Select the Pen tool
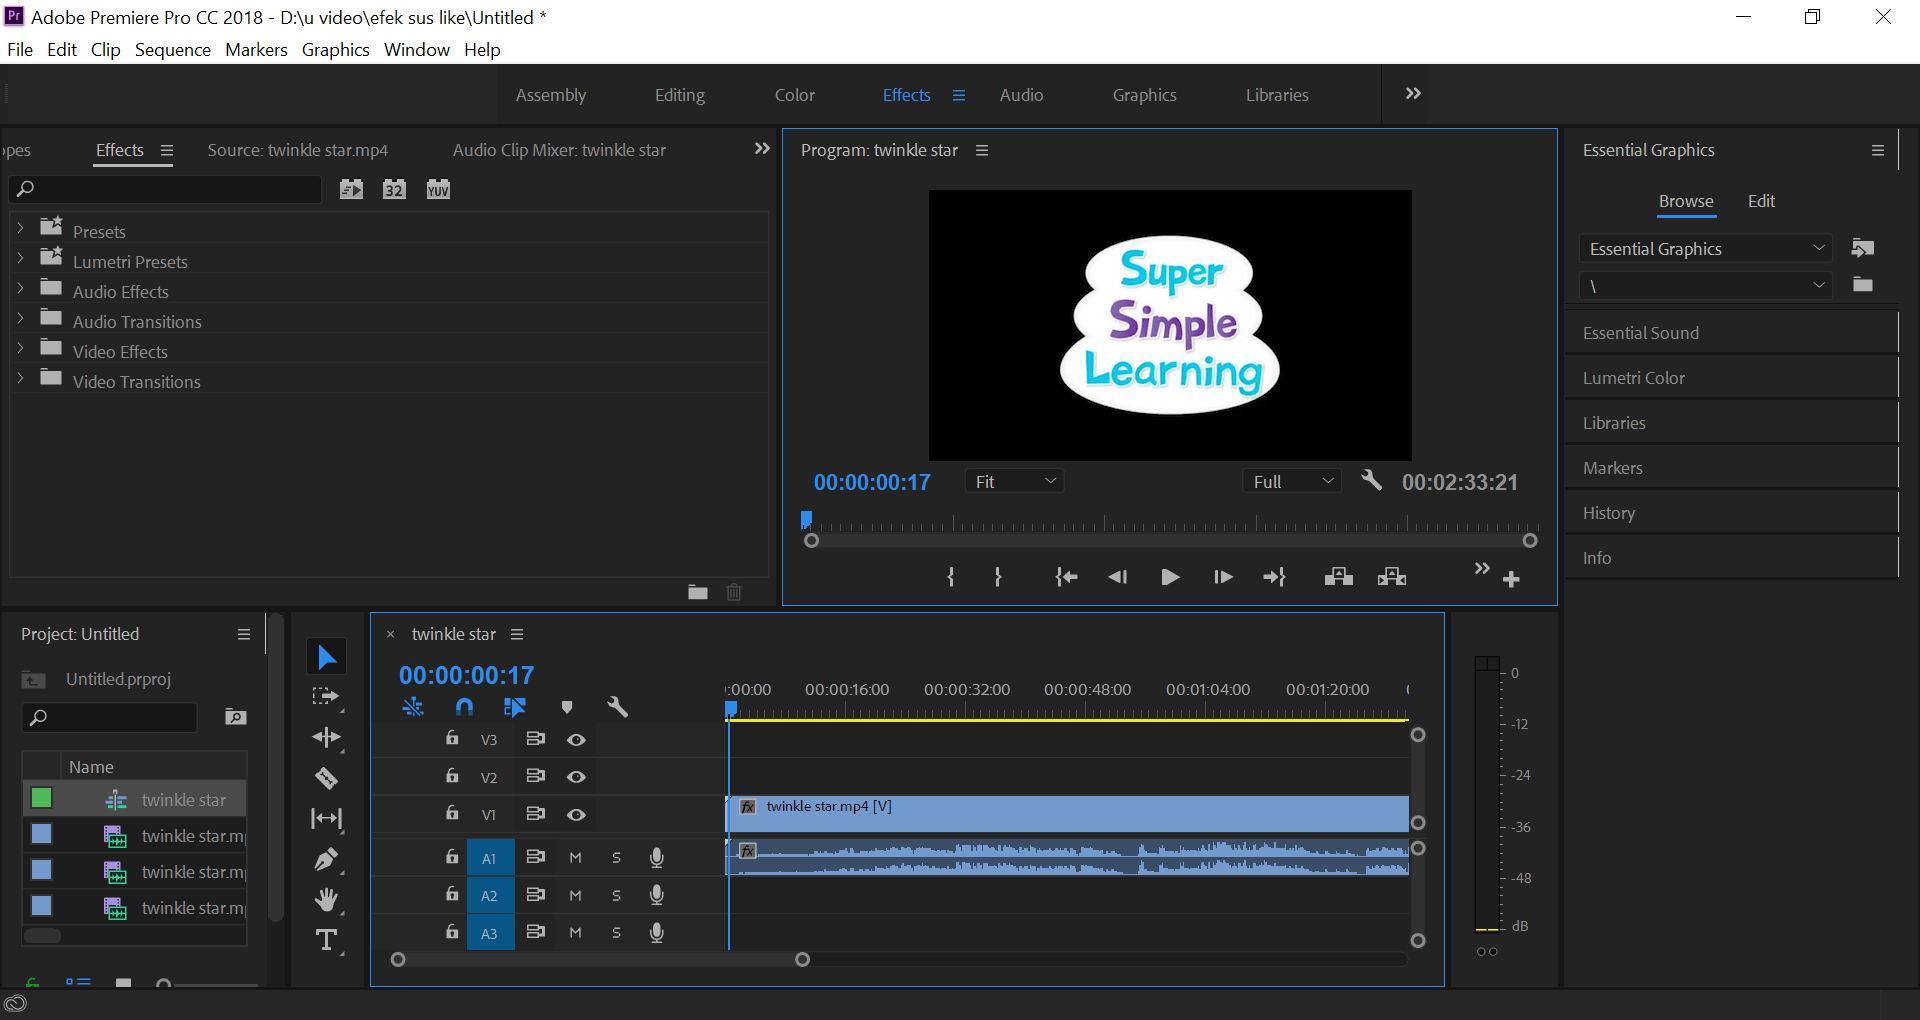 coord(327,859)
